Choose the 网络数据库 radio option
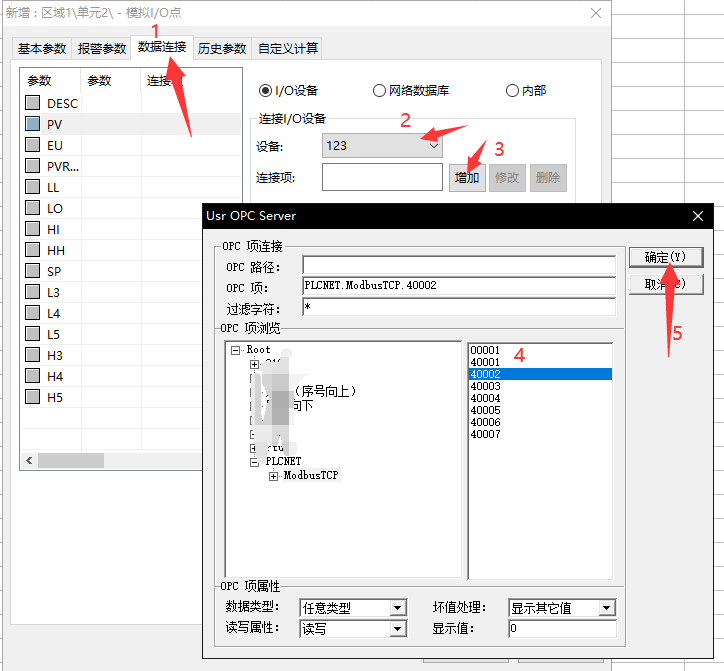The image size is (724, 671). (x=379, y=90)
